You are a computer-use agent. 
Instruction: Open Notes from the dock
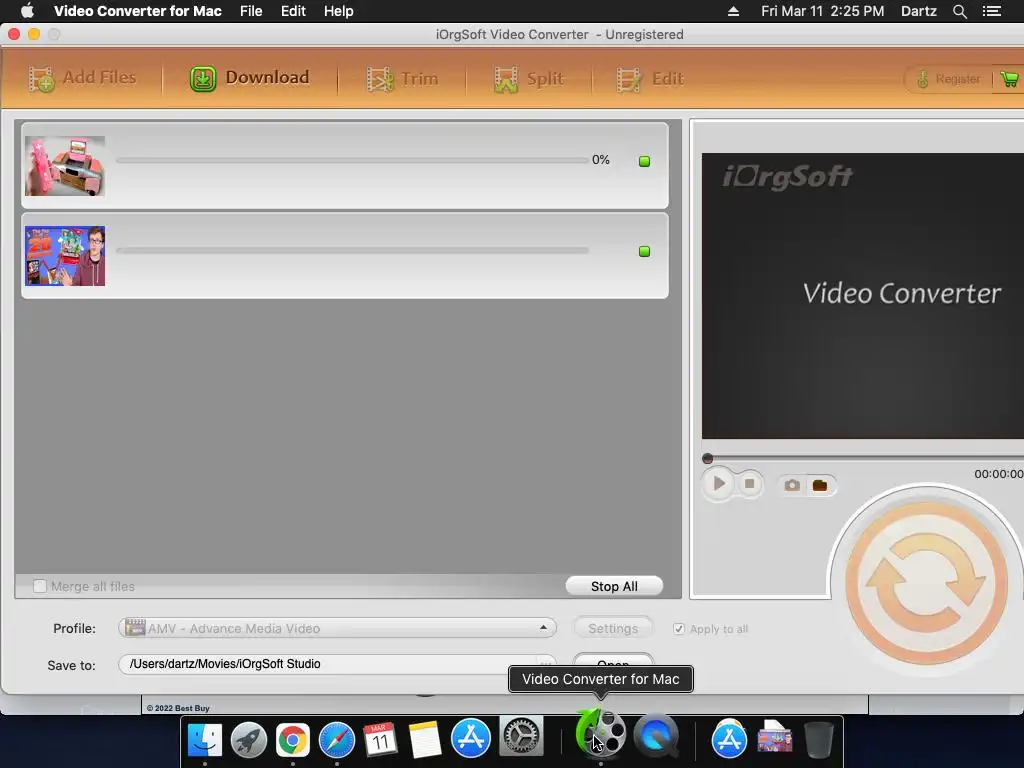point(425,739)
